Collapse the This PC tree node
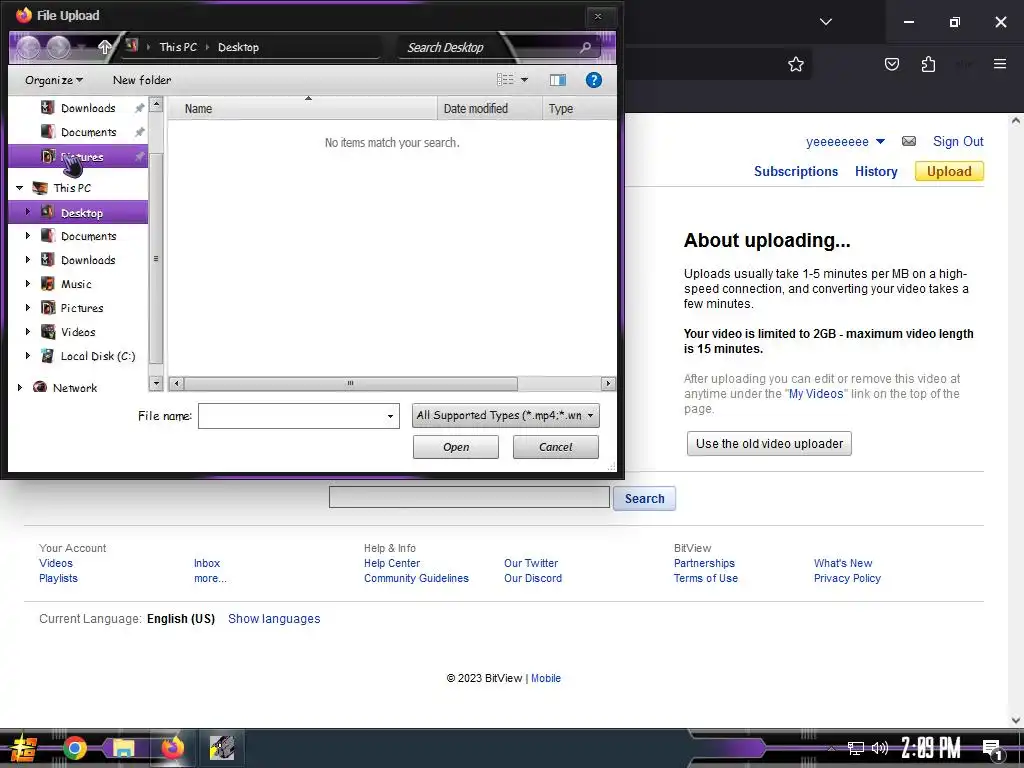Viewport: 1024px width, 768px height. pos(20,188)
